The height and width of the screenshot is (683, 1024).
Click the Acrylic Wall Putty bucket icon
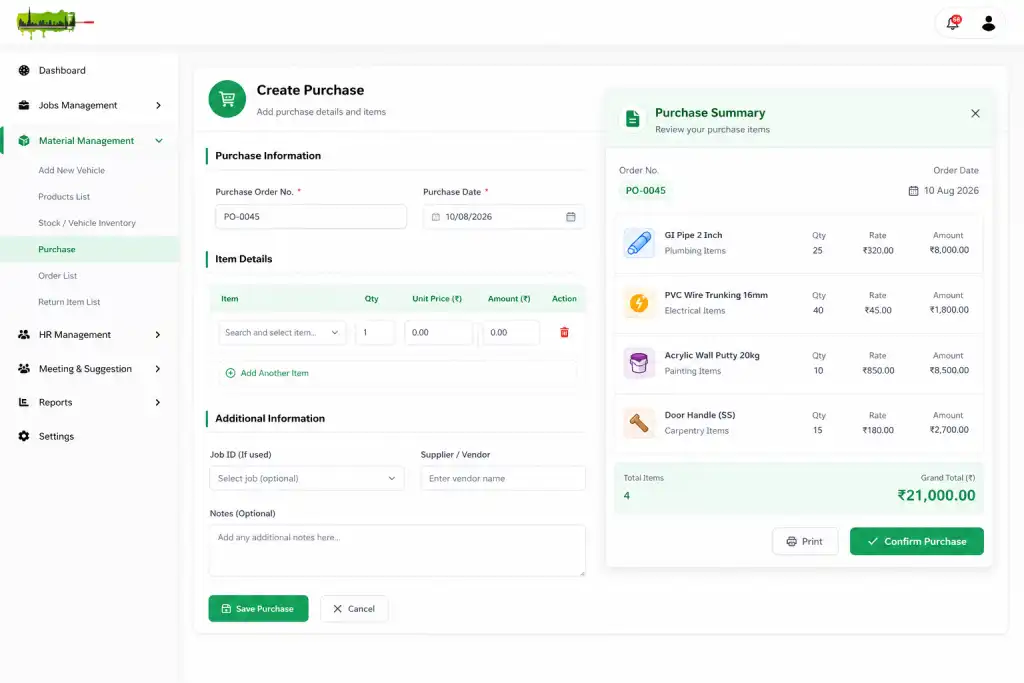point(639,363)
